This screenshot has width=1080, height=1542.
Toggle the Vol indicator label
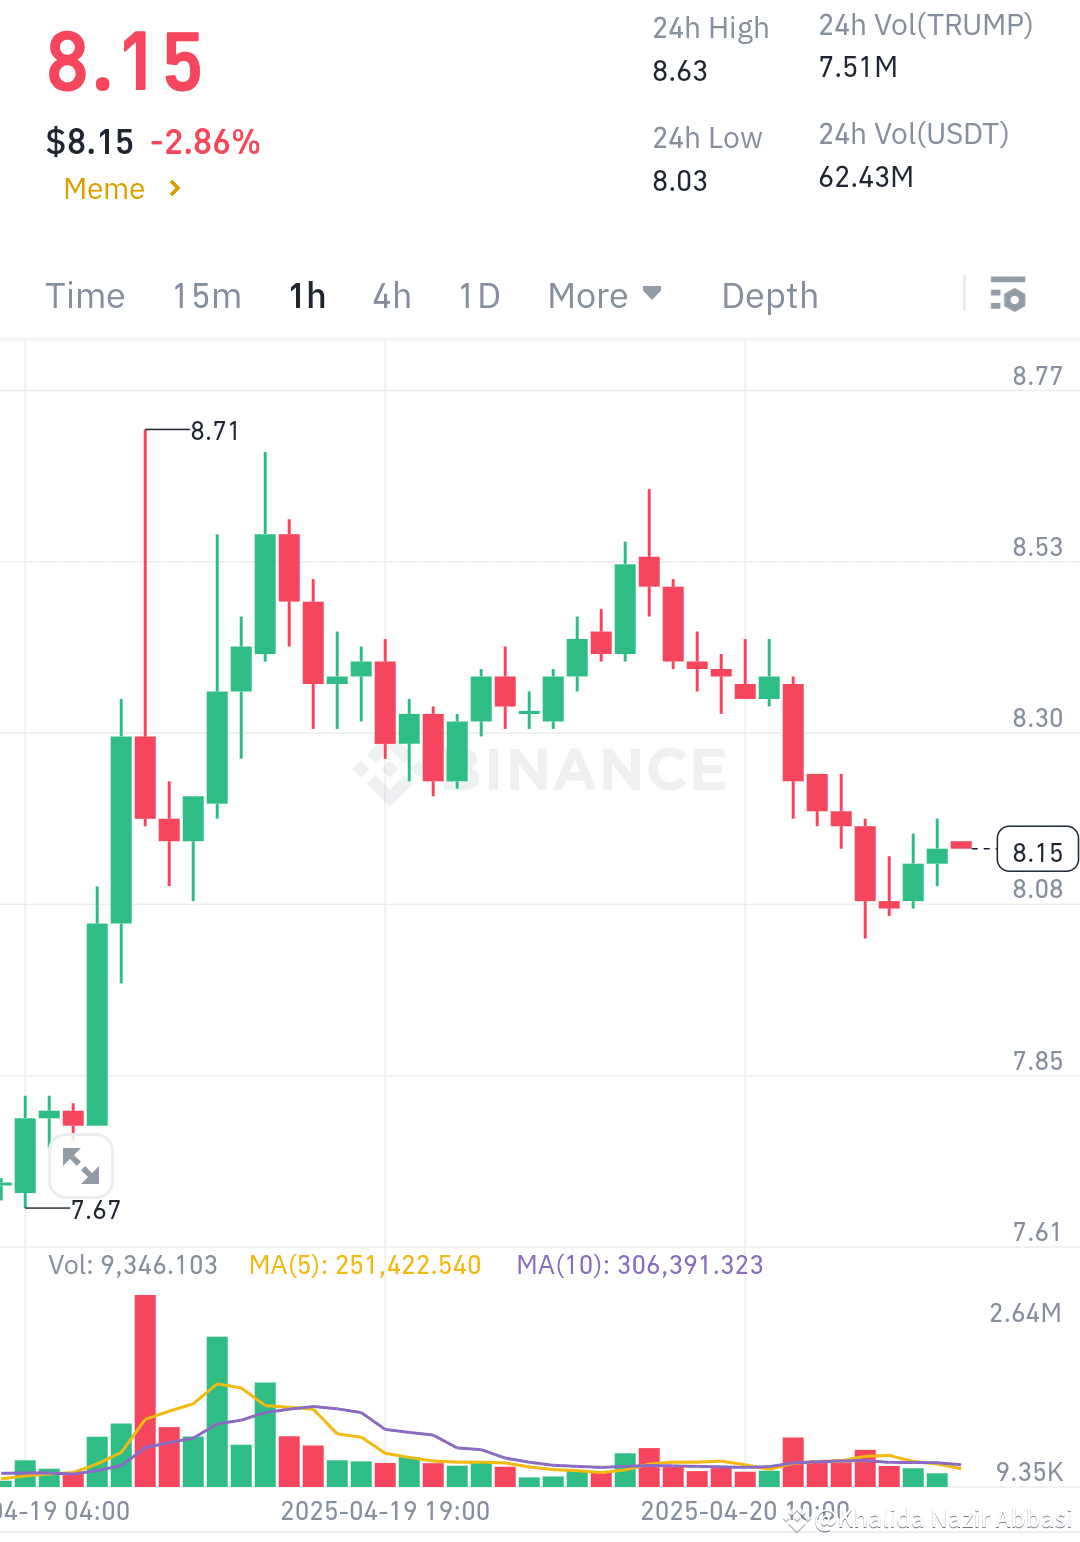[134, 1265]
